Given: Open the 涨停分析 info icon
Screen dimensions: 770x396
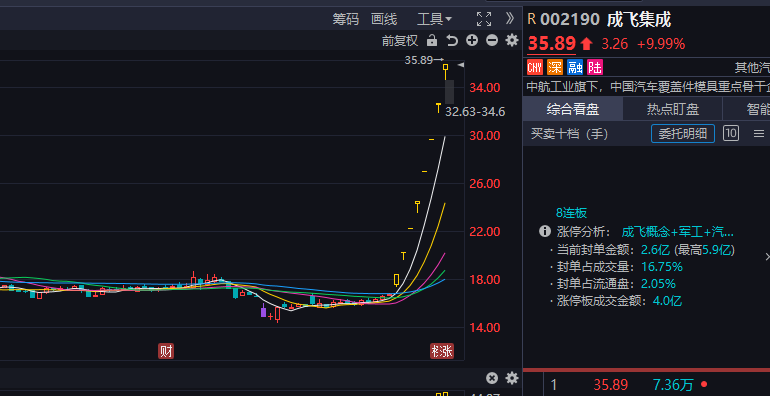Looking at the screenshot, I should [x=544, y=231].
